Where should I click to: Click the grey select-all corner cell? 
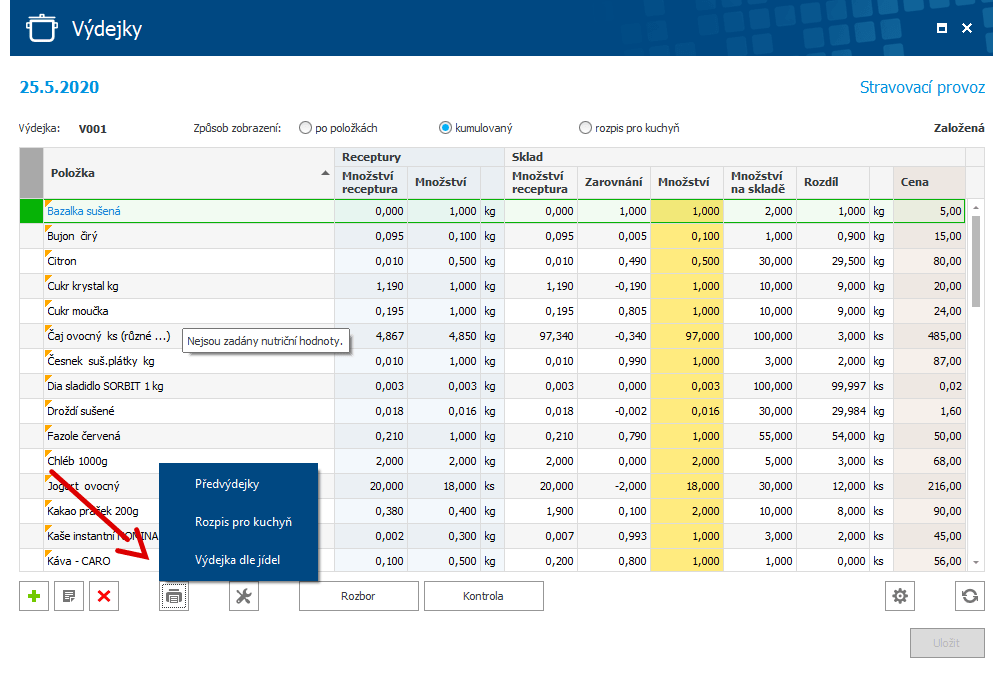point(31,173)
